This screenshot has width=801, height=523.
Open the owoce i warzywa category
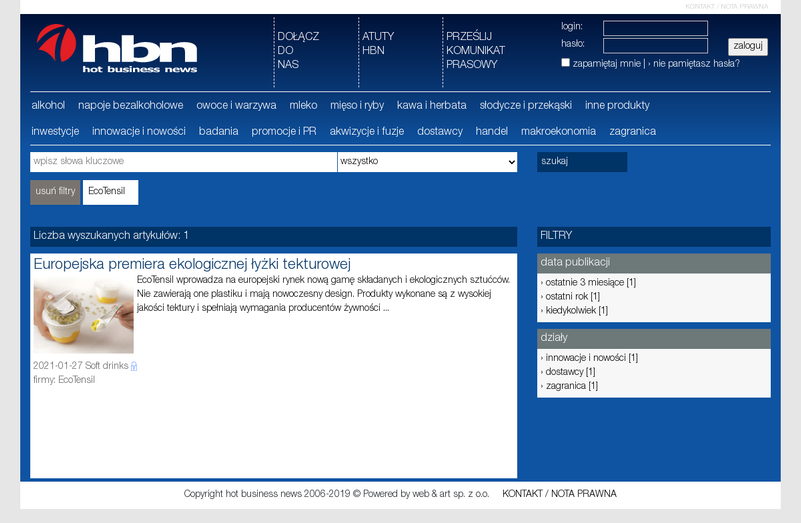pos(236,105)
